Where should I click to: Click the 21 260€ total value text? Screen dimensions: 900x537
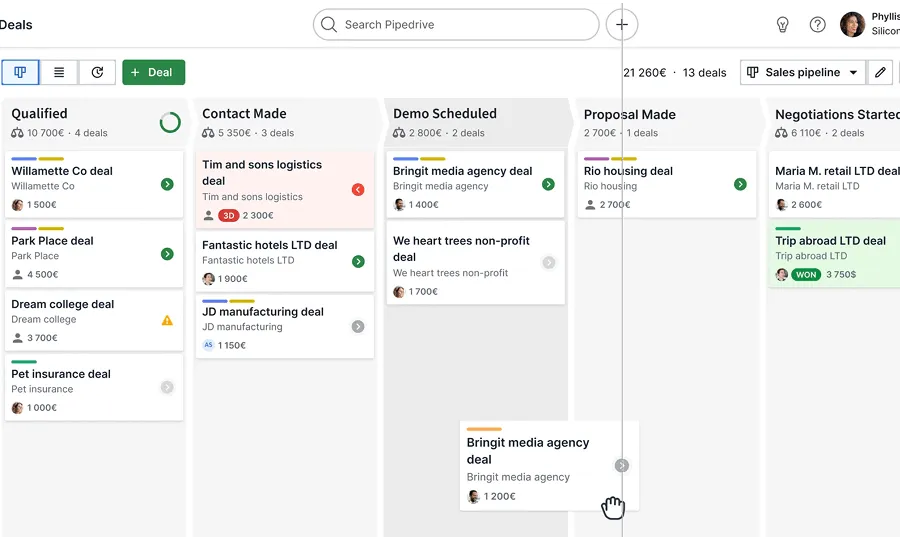[645, 73]
